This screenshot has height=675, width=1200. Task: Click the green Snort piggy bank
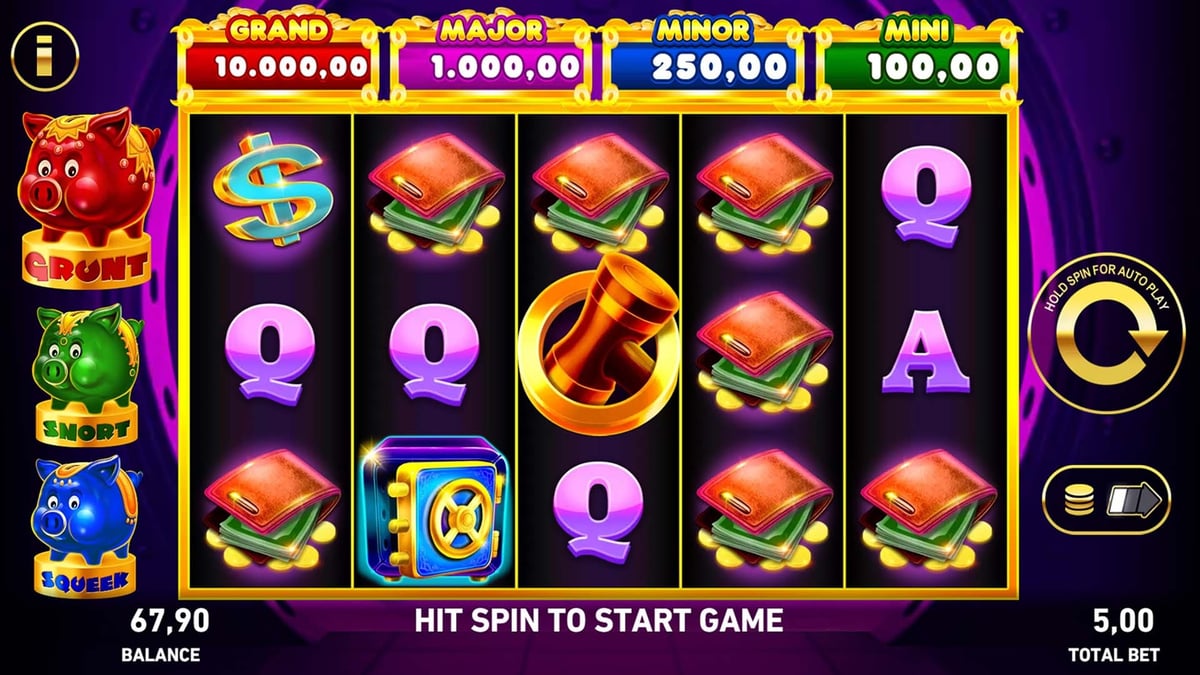[x=85, y=373]
